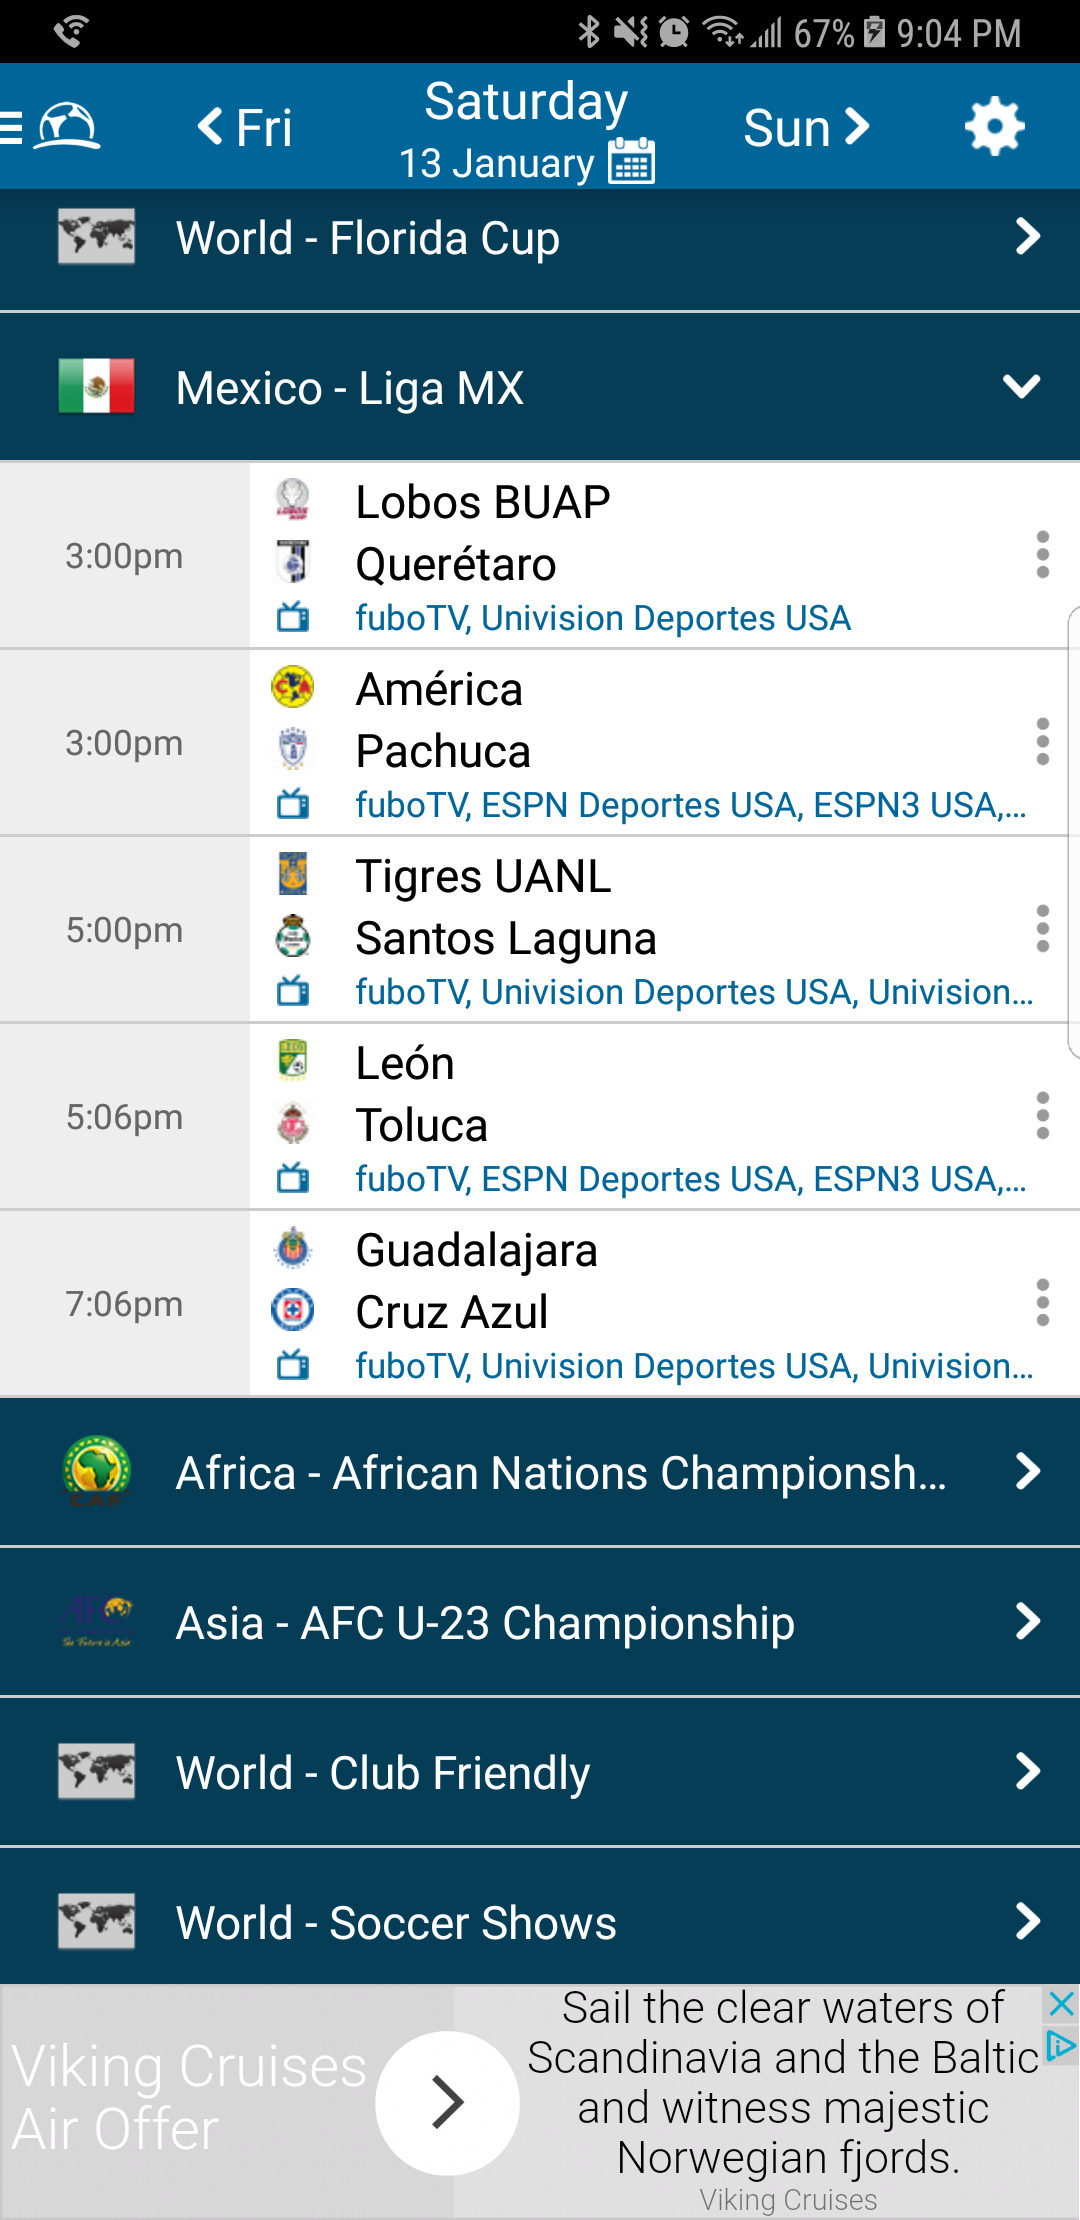The height and width of the screenshot is (2220, 1080).
Task: Show more options for León vs Toluca
Action: (x=1042, y=1116)
